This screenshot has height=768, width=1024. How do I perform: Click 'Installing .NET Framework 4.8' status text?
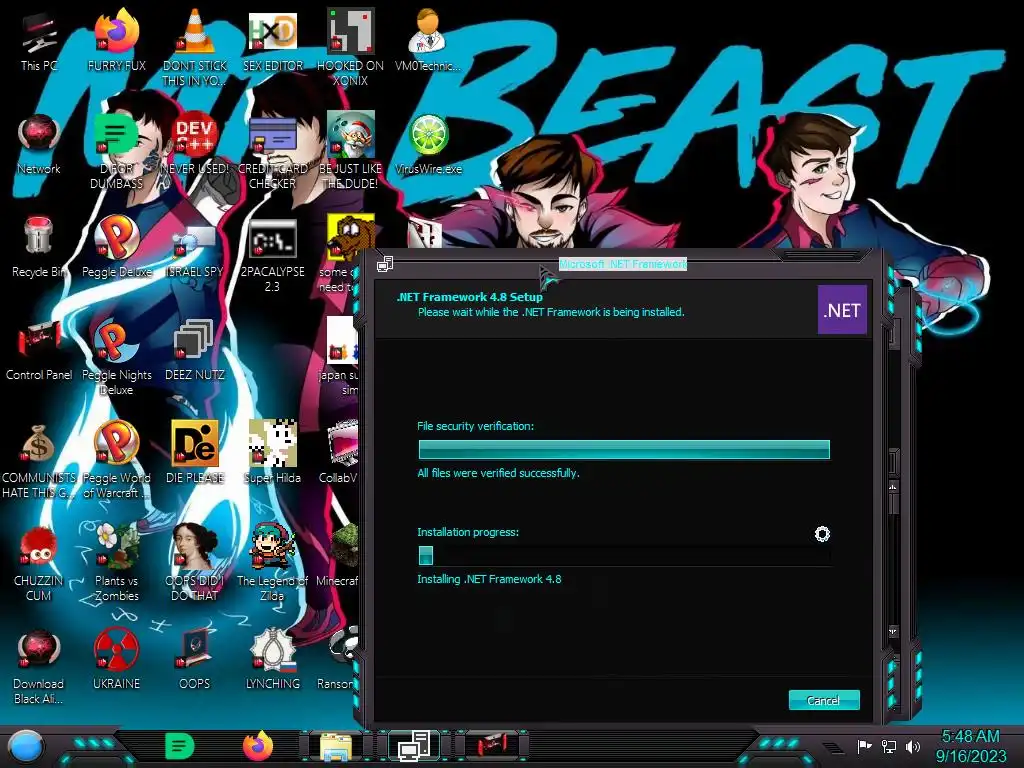point(489,579)
